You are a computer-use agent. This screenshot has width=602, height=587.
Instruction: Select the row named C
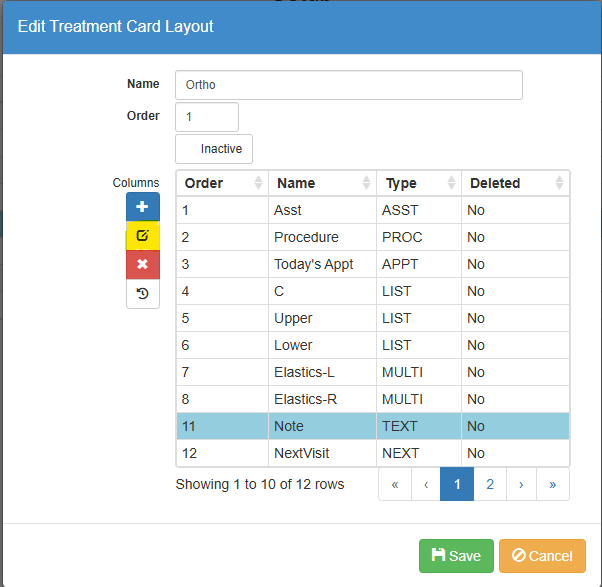click(x=373, y=291)
